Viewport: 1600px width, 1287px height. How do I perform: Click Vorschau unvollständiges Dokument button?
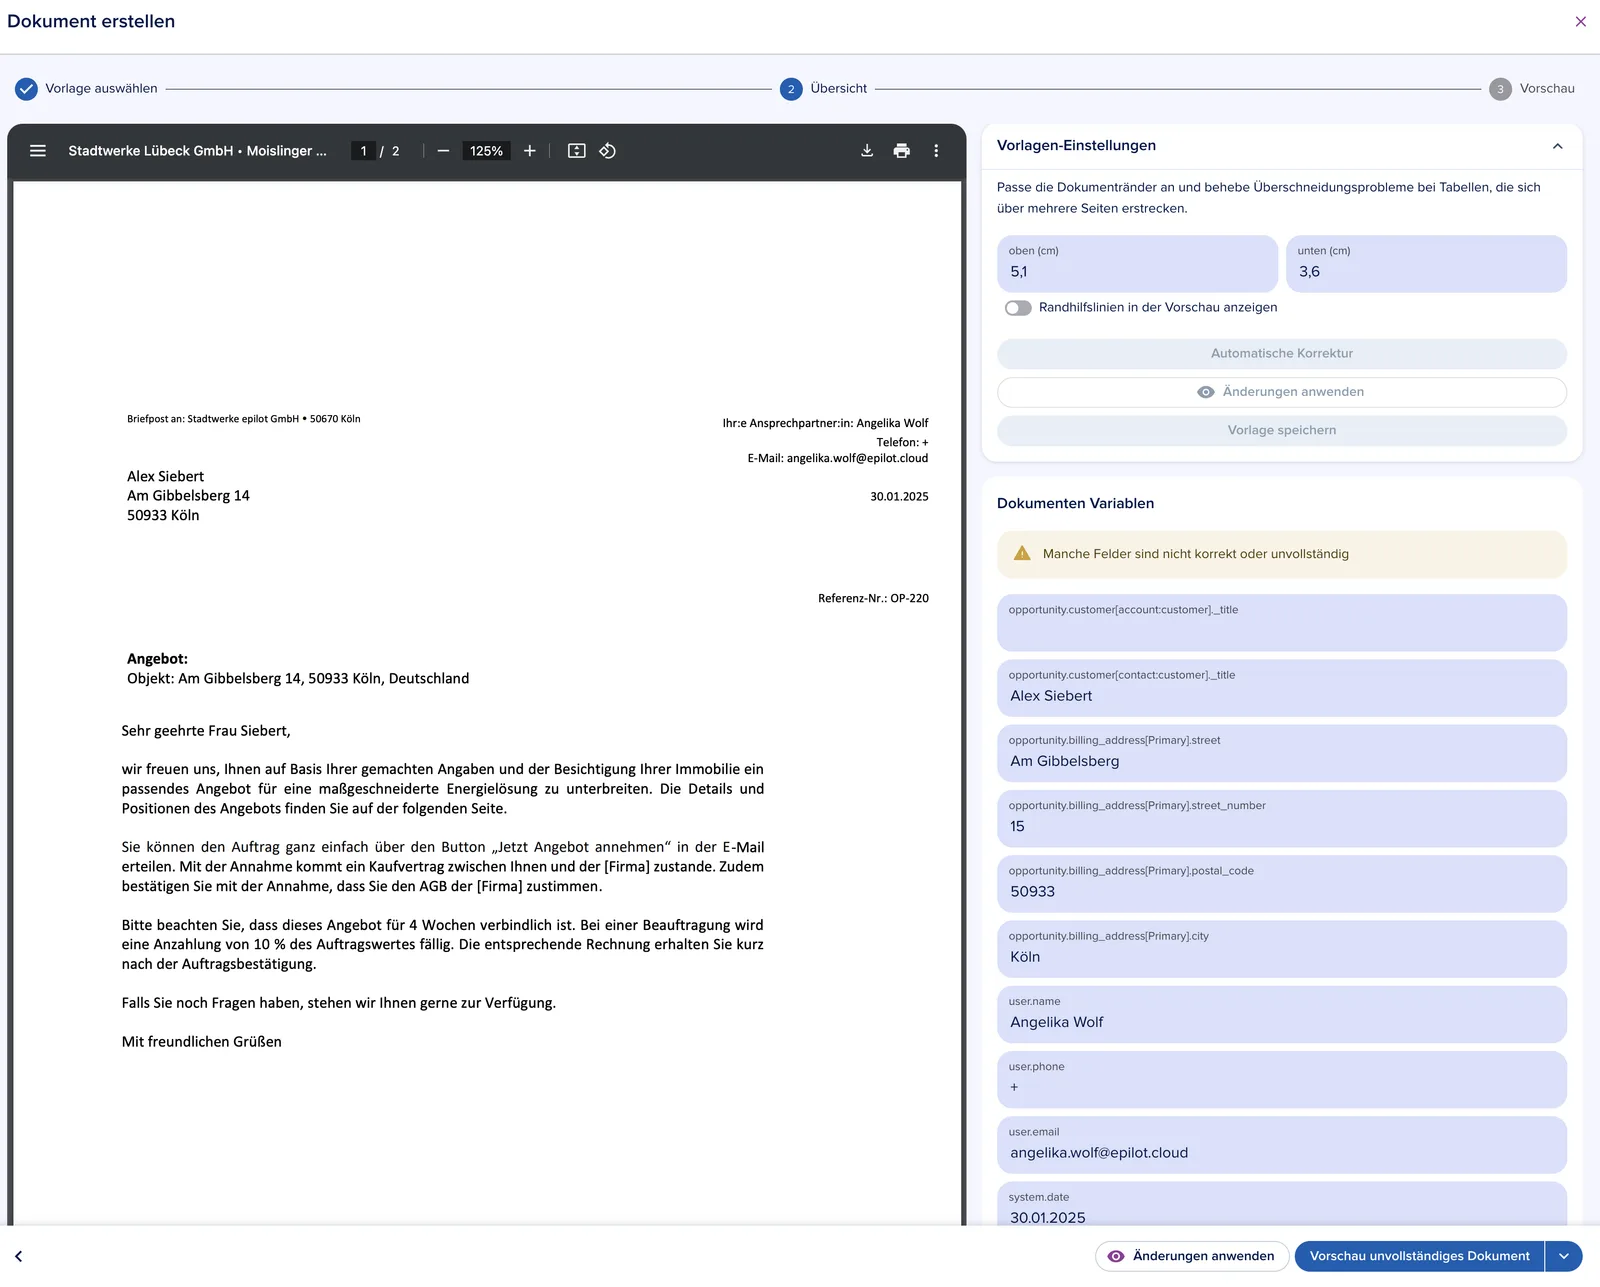tap(1419, 1256)
